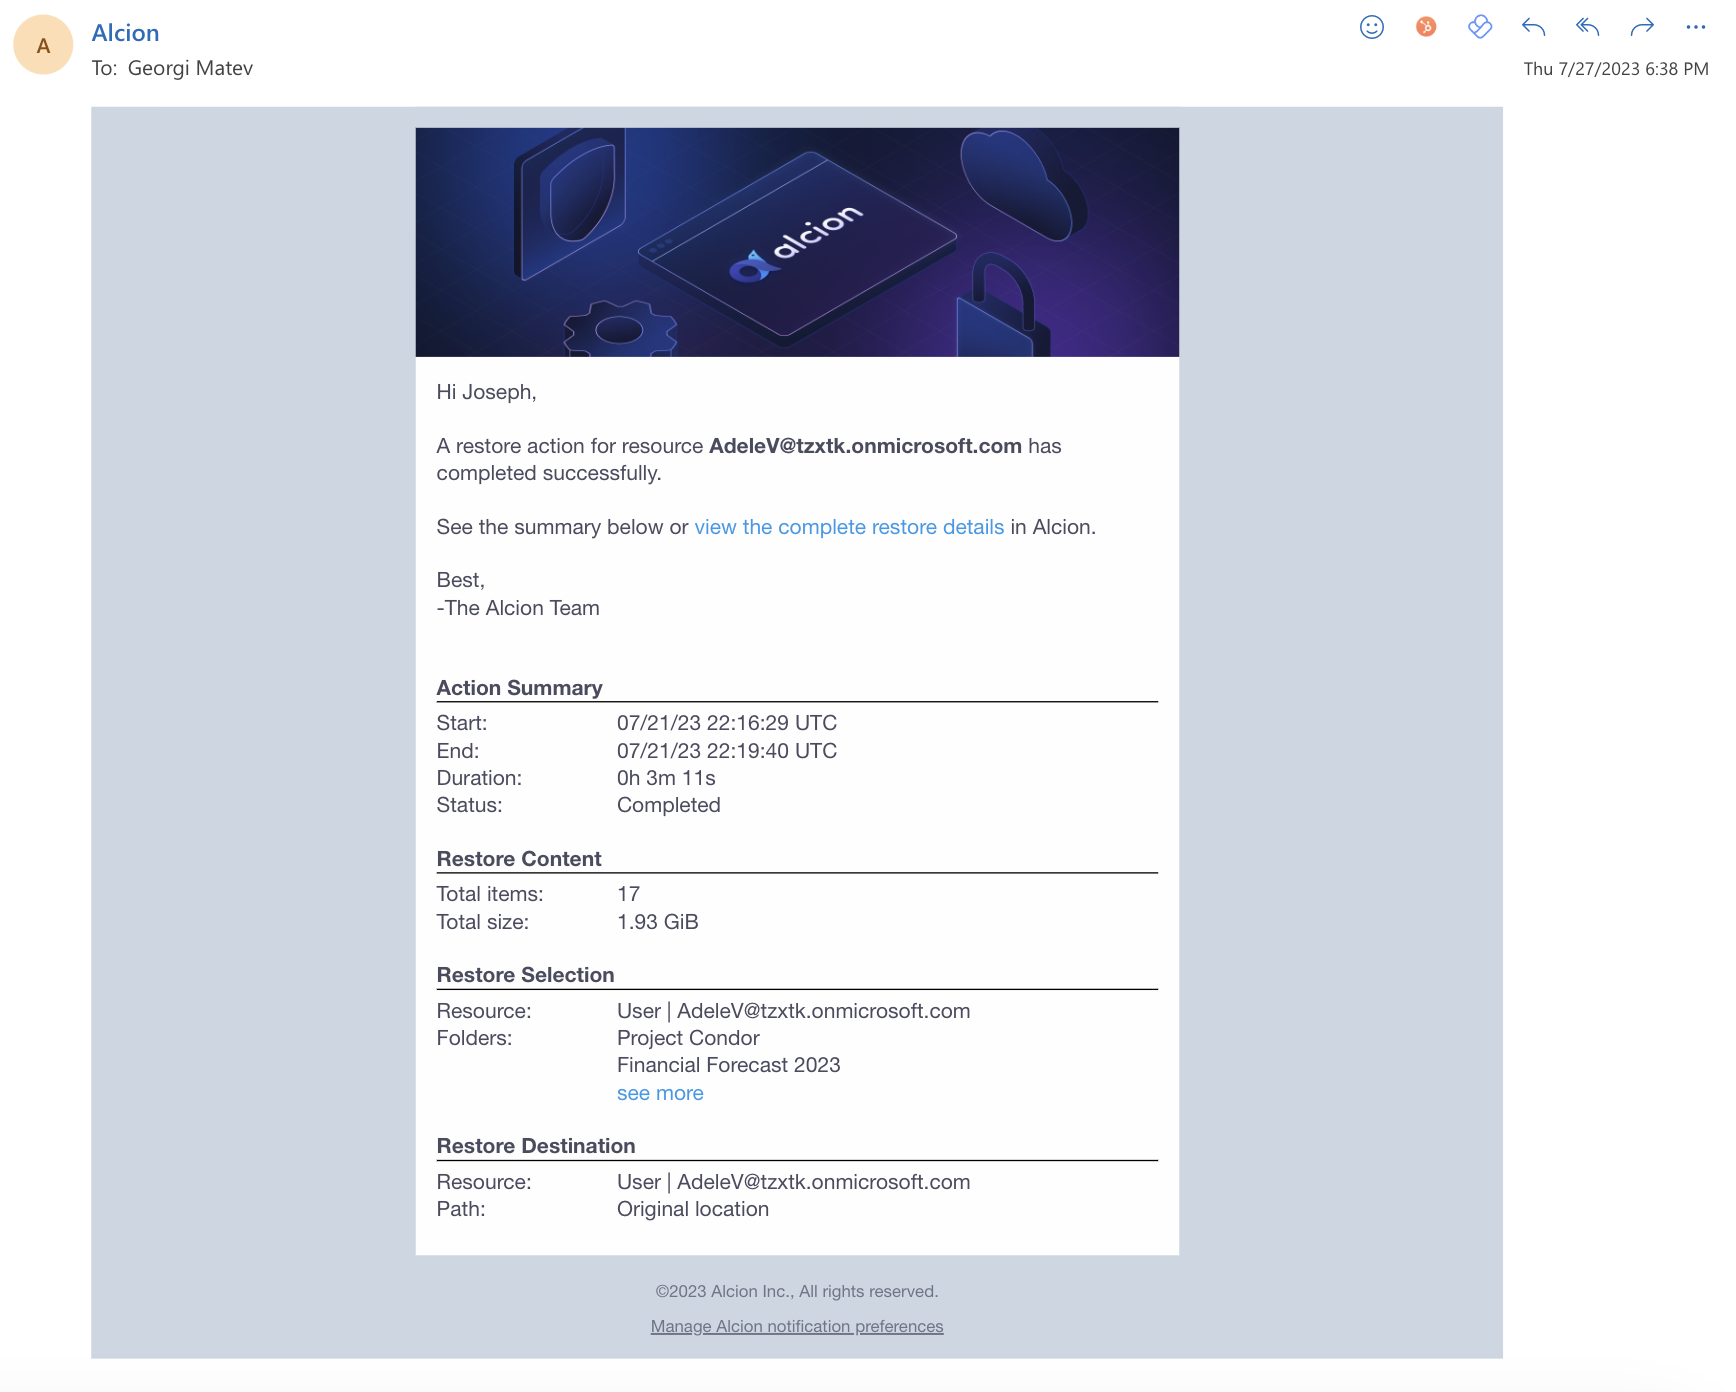Click the Financial Forecast 2023 folder name
Image resolution: width=1736 pixels, height=1392 pixels.
click(729, 1065)
